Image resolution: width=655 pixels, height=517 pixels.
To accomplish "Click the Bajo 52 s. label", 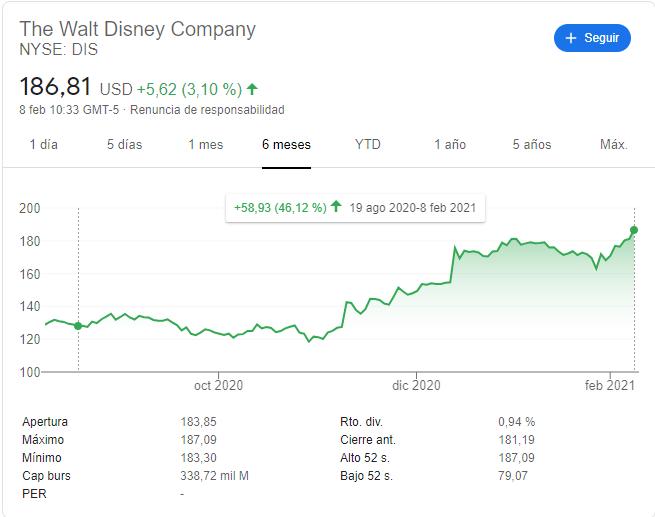I will (366, 476).
